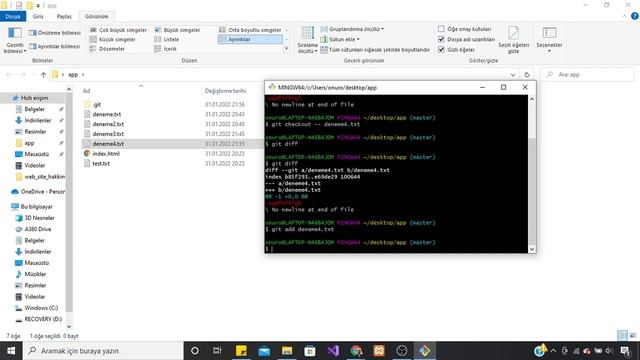Viewport: 640px width, 360px height.
Task: Select file test.txt
Action: click(x=101, y=163)
